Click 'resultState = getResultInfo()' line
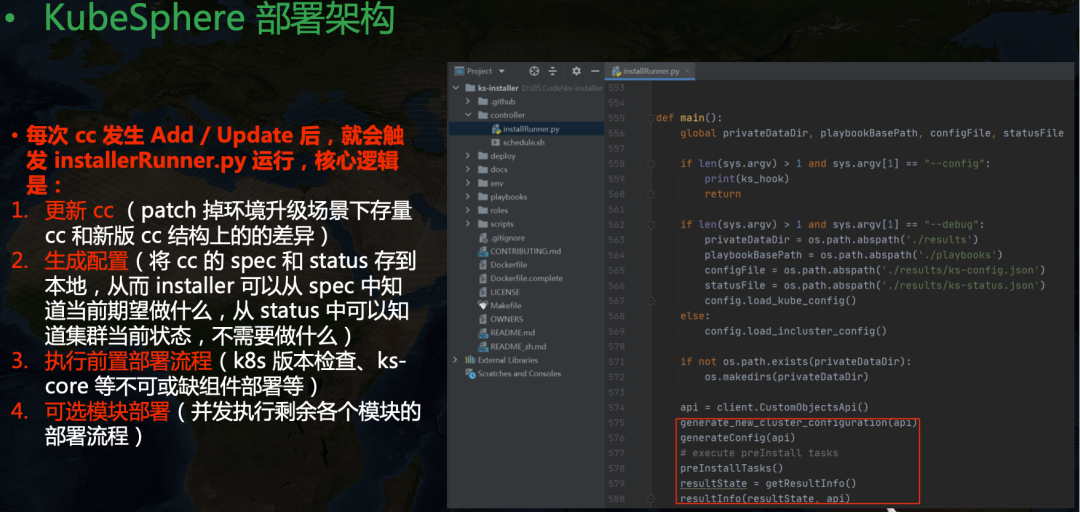Screen dimensions: 1080x512 pyautogui.click(x=768, y=483)
